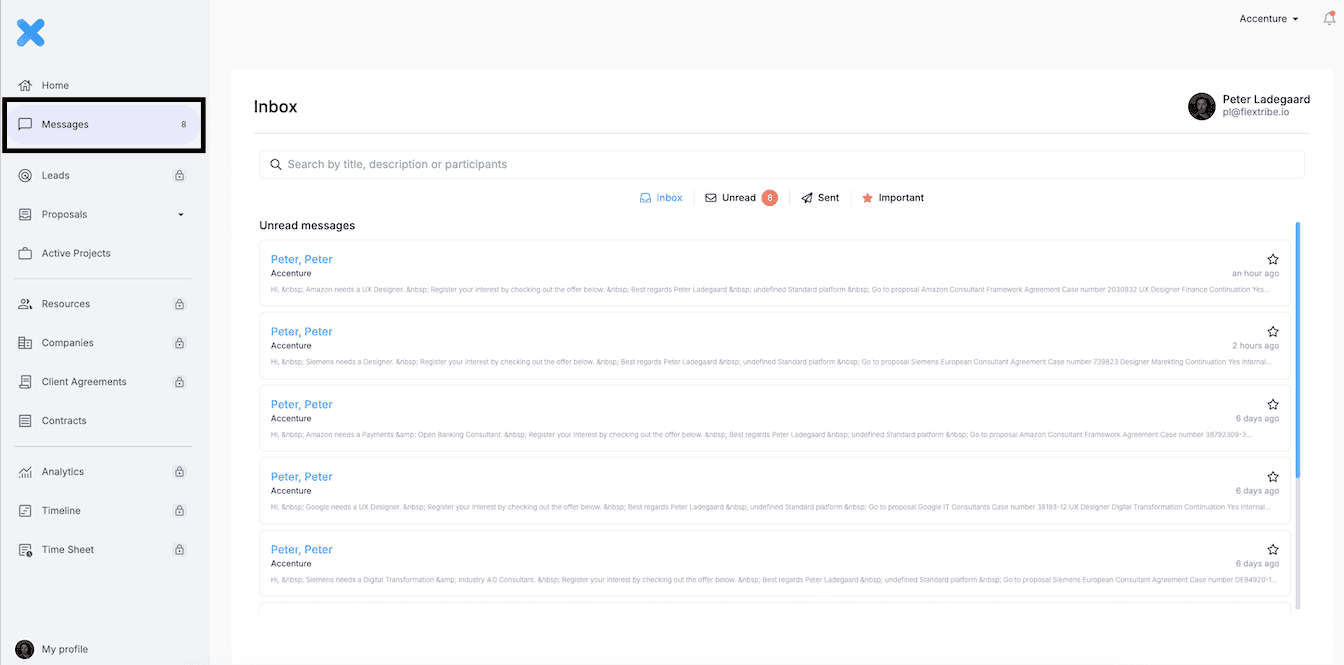The height and width of the screenshot is (665, 1344).
Task: Click the Messages chat bubble icon
Action: (25, 125)
